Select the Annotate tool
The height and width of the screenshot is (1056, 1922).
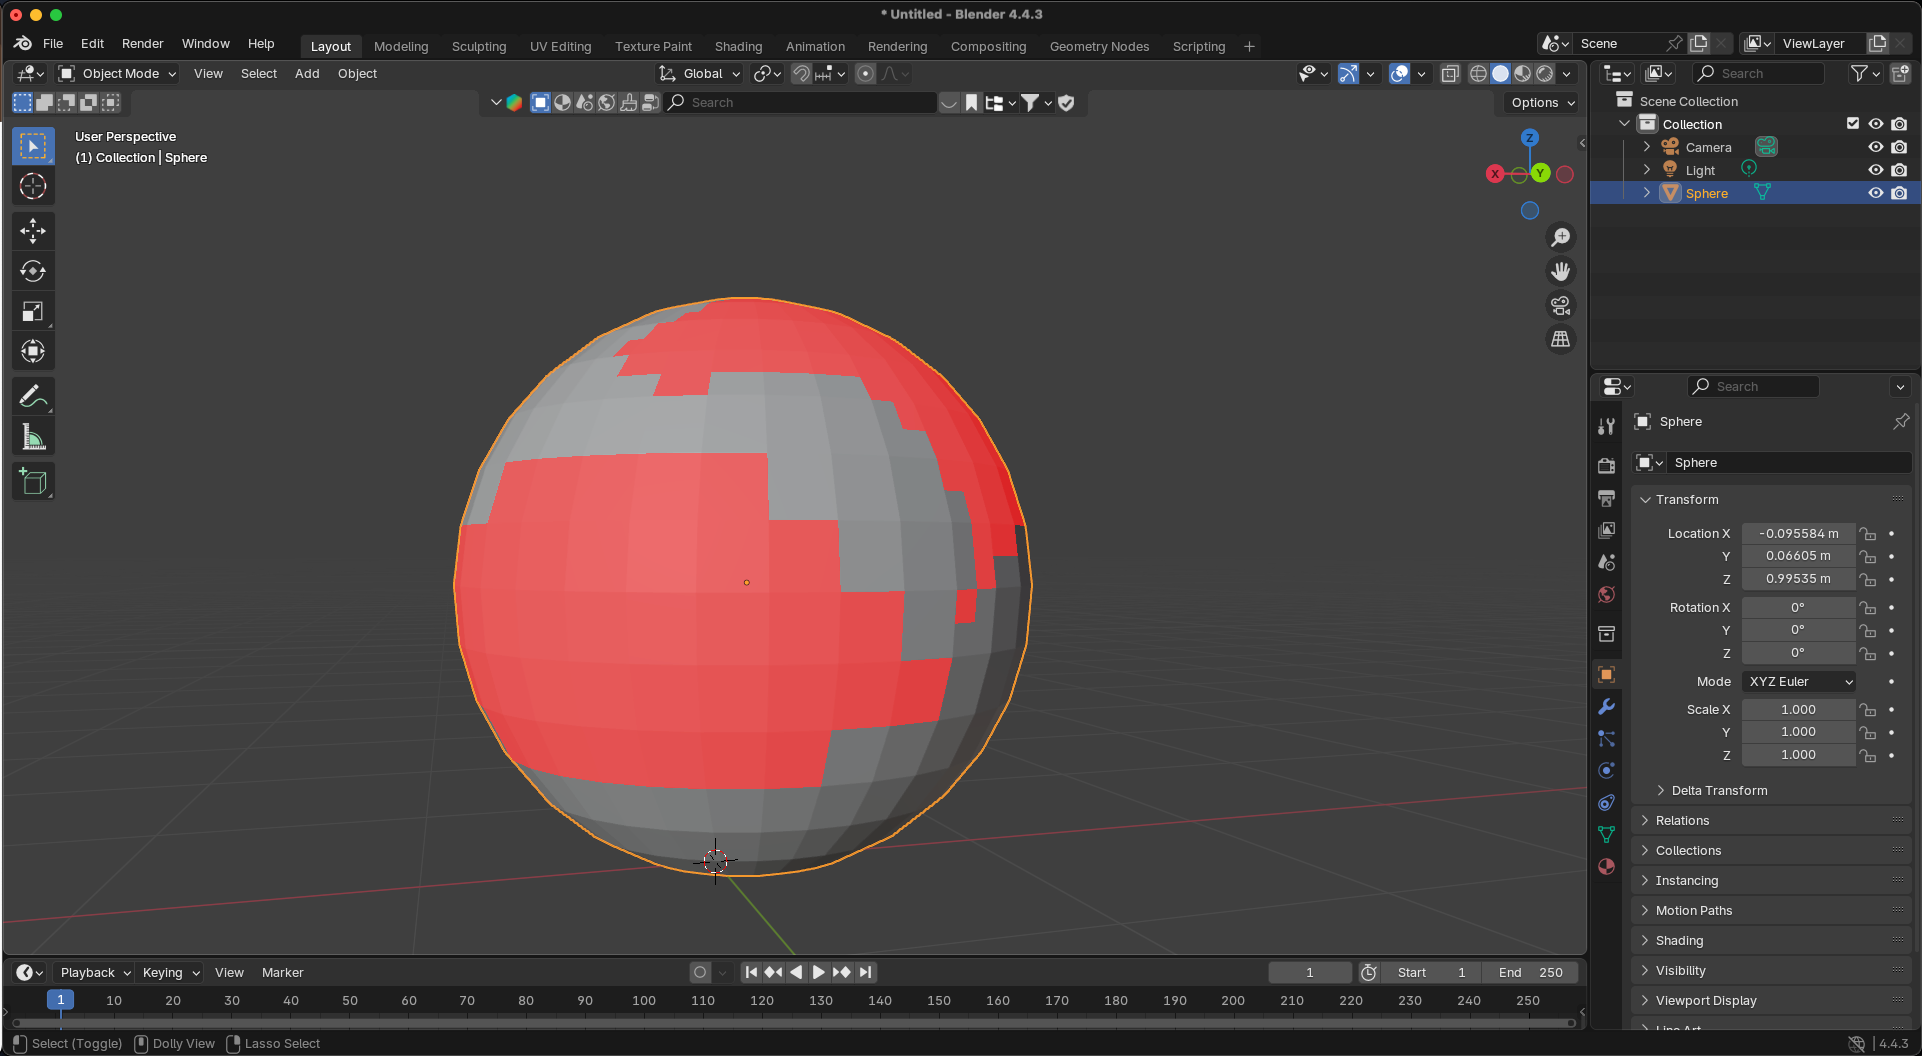(33, 397)
